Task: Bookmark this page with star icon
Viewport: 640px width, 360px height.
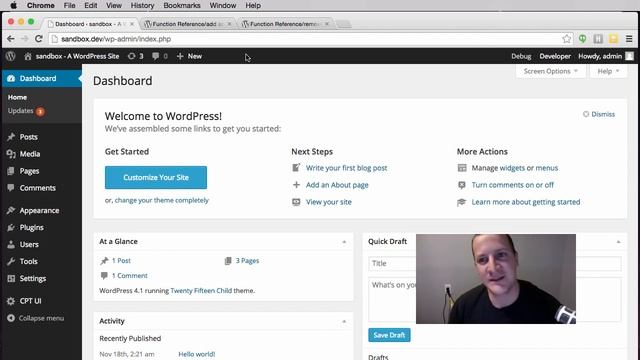Action: pos(567,39)
